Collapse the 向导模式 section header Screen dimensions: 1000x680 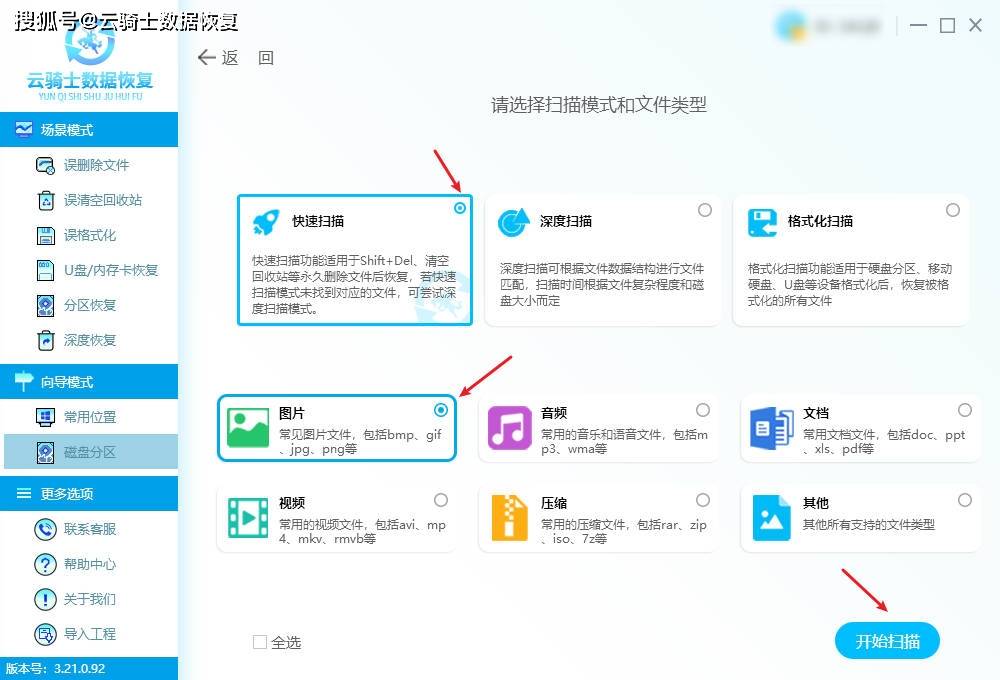89,382
